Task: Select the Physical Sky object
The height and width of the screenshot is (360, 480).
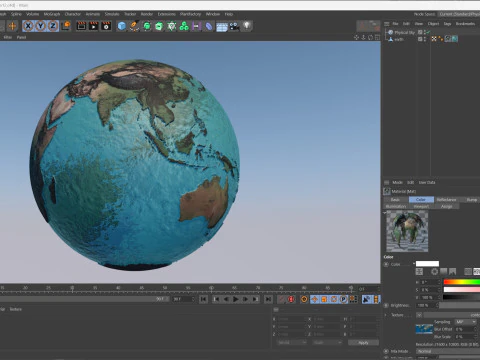Action: (404, 32)
